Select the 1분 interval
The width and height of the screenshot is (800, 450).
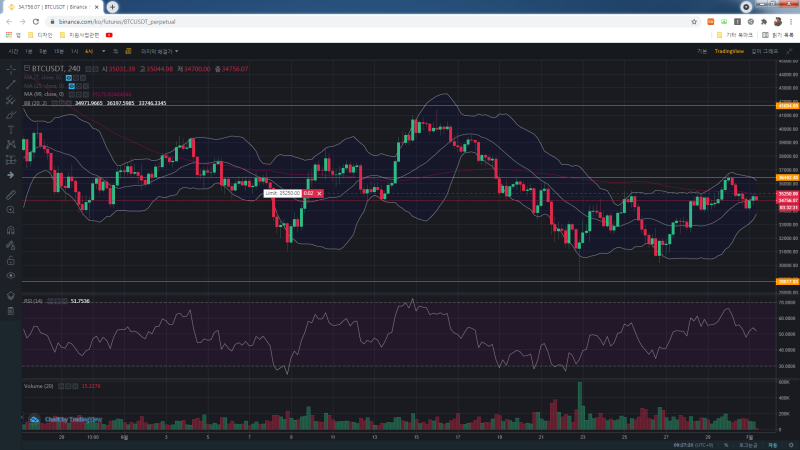[29, 51]
